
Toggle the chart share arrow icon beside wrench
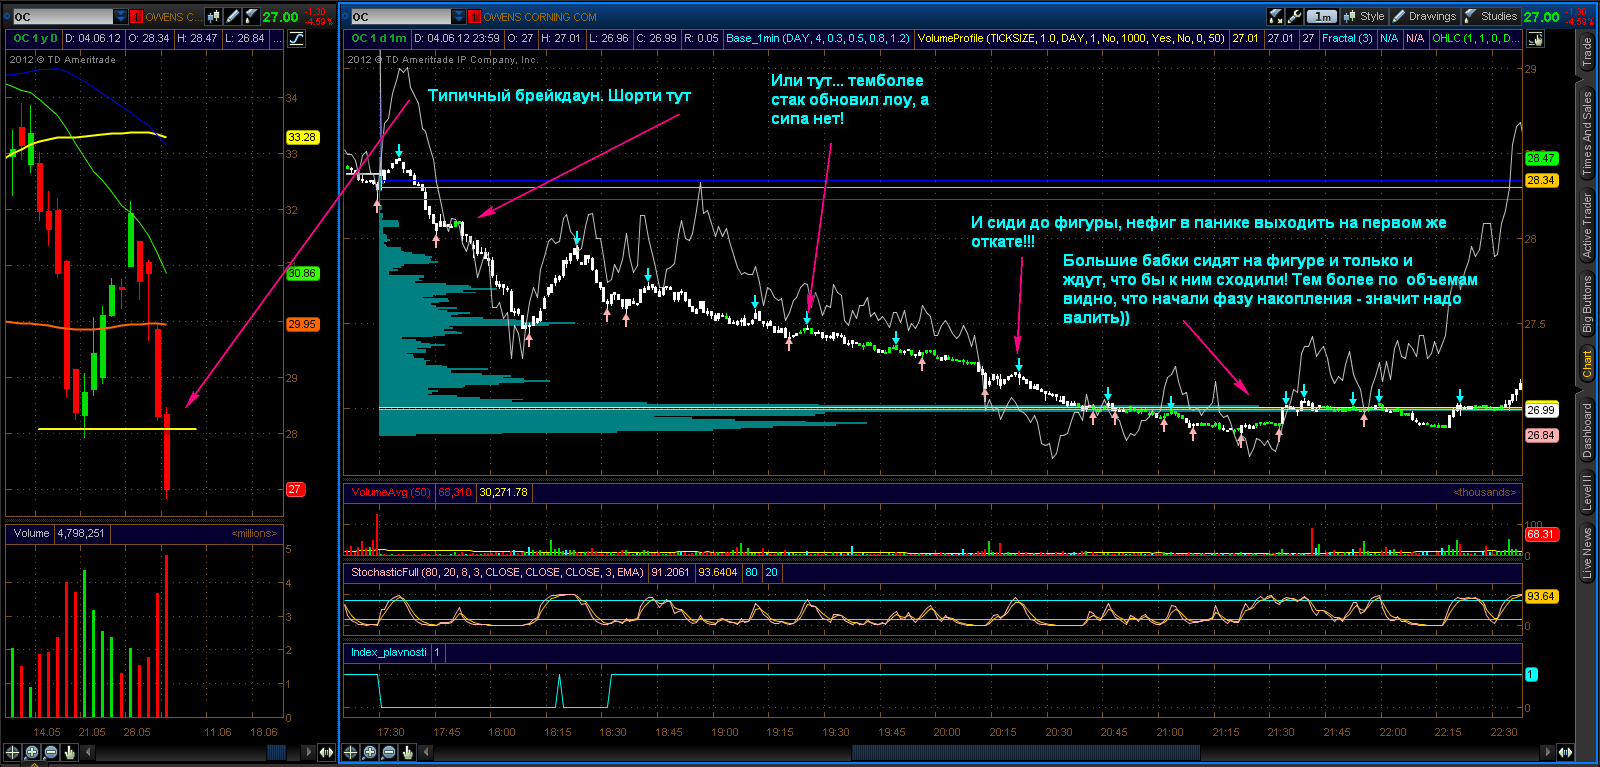pyautogui.click(x=1275, y=16)
